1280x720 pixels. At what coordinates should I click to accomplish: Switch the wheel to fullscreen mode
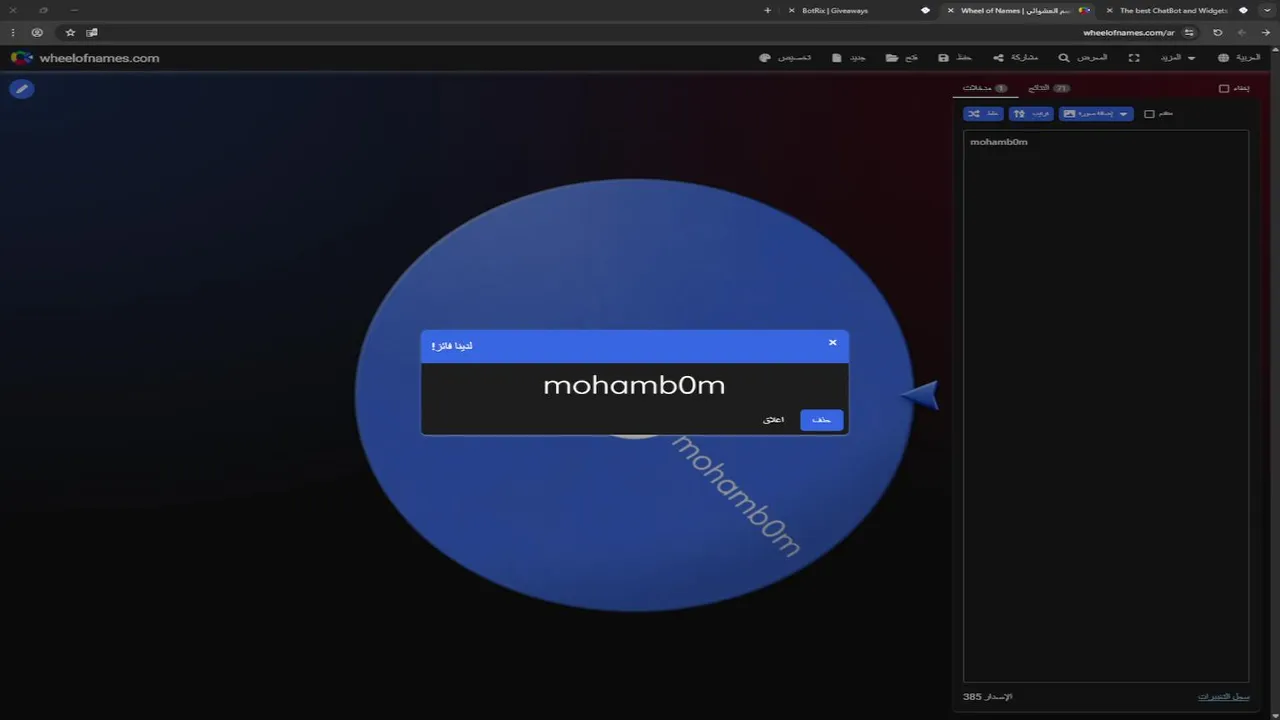point(1134,58)
